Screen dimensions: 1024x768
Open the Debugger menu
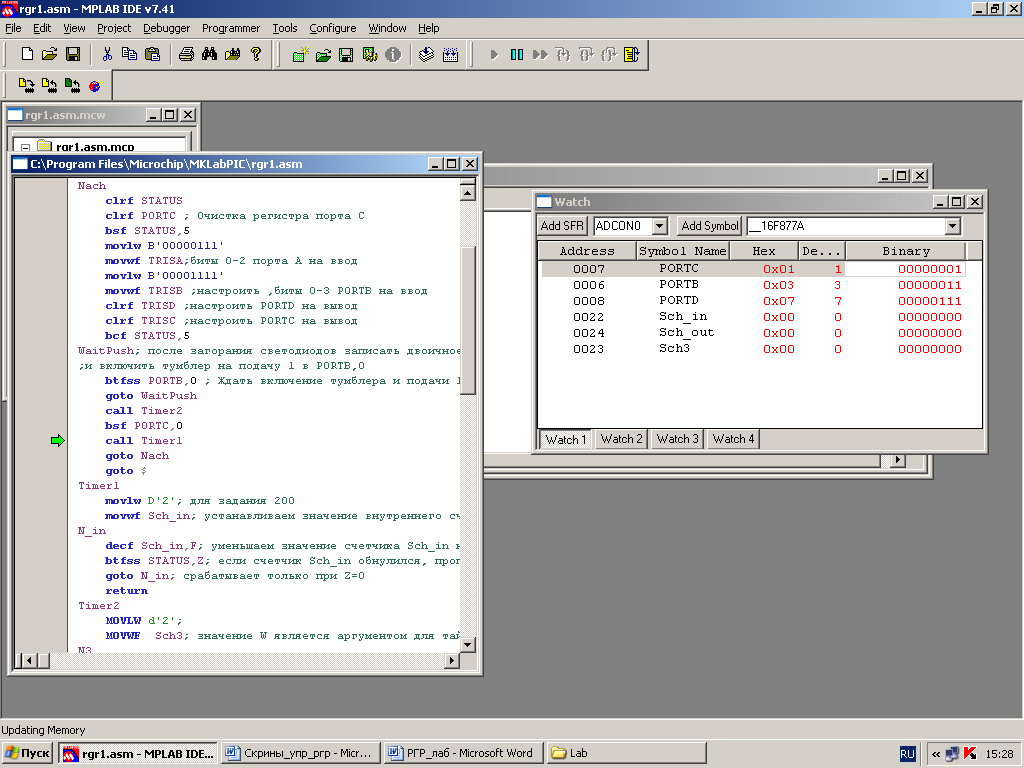pyautogui.click(x=167, y=28)
